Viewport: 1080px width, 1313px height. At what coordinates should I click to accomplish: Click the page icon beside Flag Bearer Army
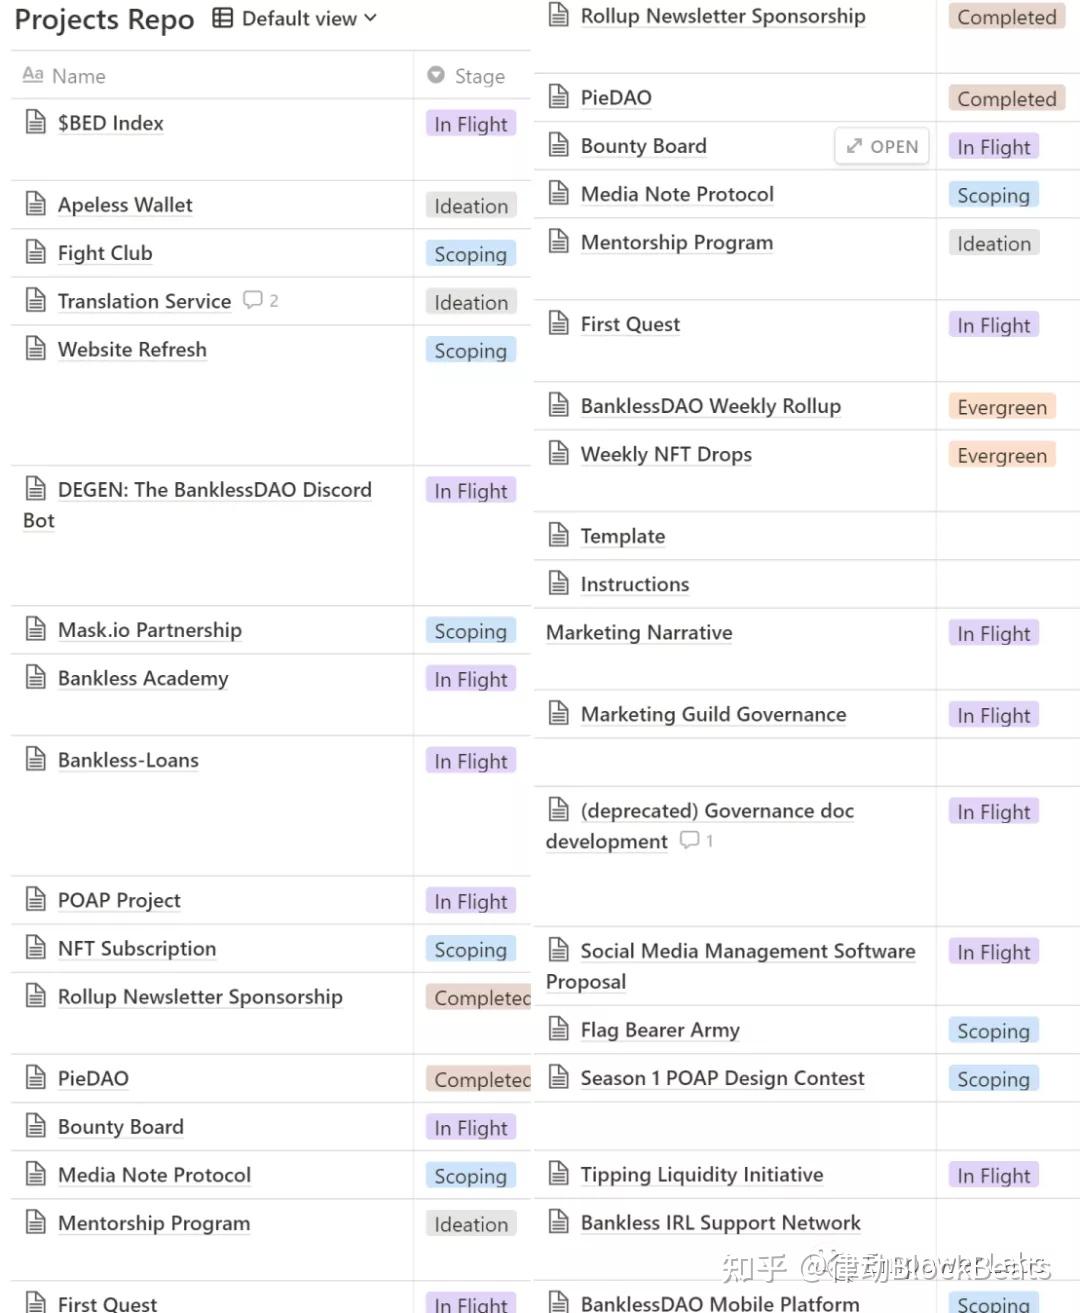point(559,1029)
